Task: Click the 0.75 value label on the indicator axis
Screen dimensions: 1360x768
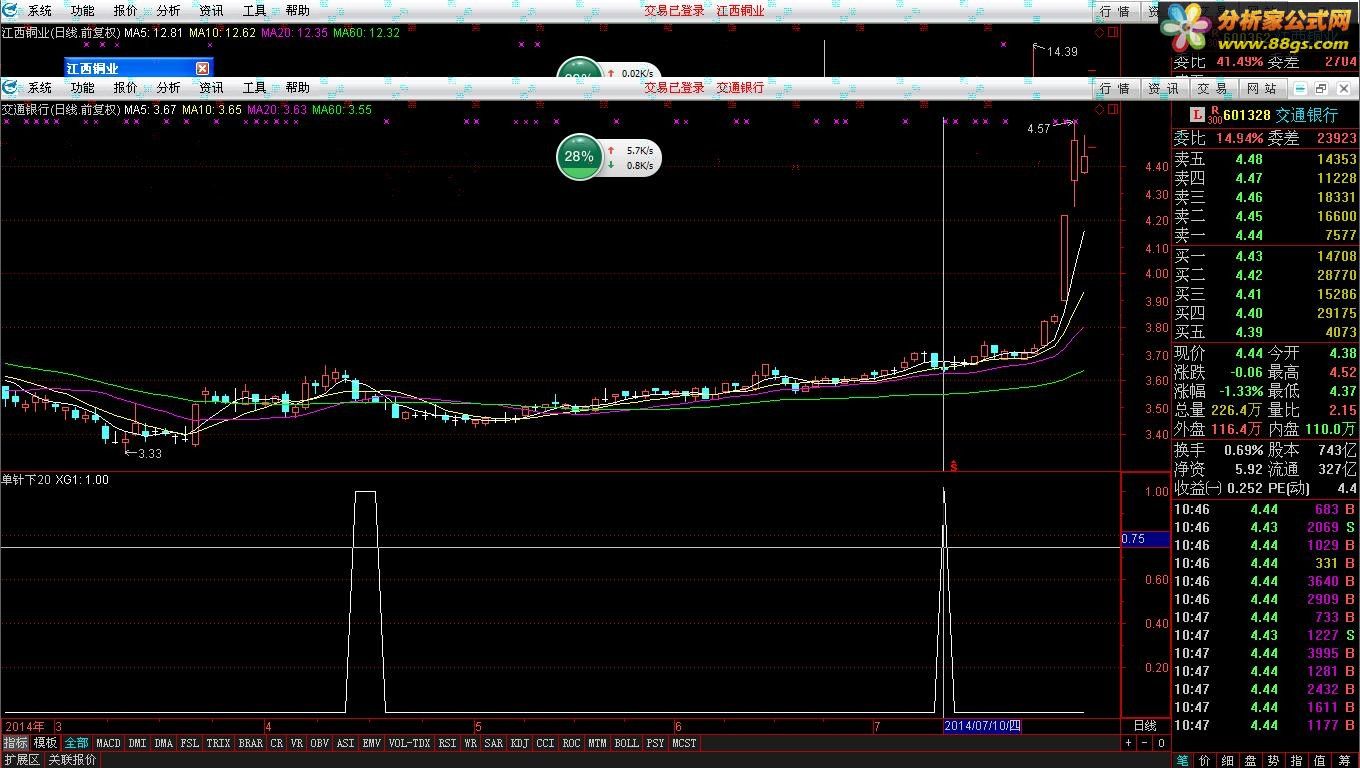Action: (1145, 539)
